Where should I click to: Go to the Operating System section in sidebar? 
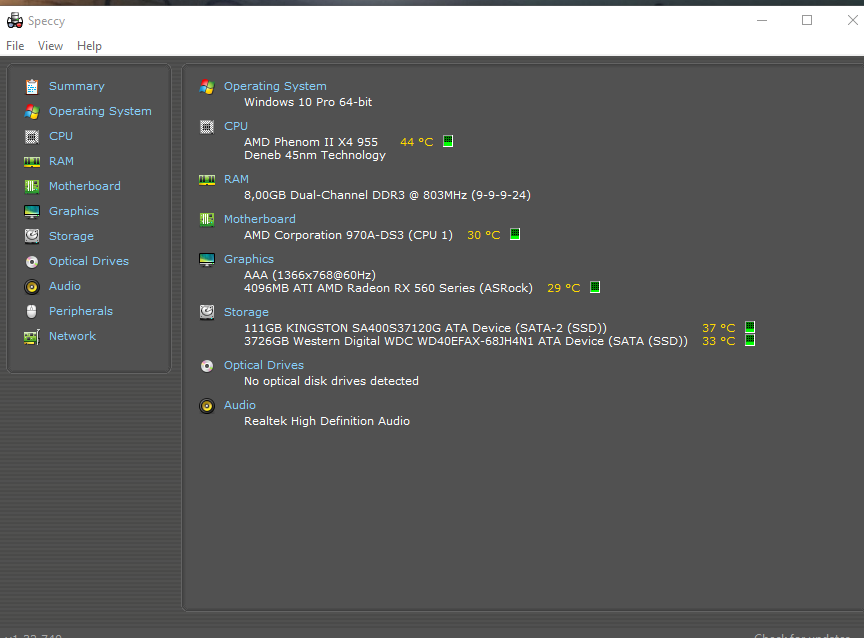pos(100,111)
